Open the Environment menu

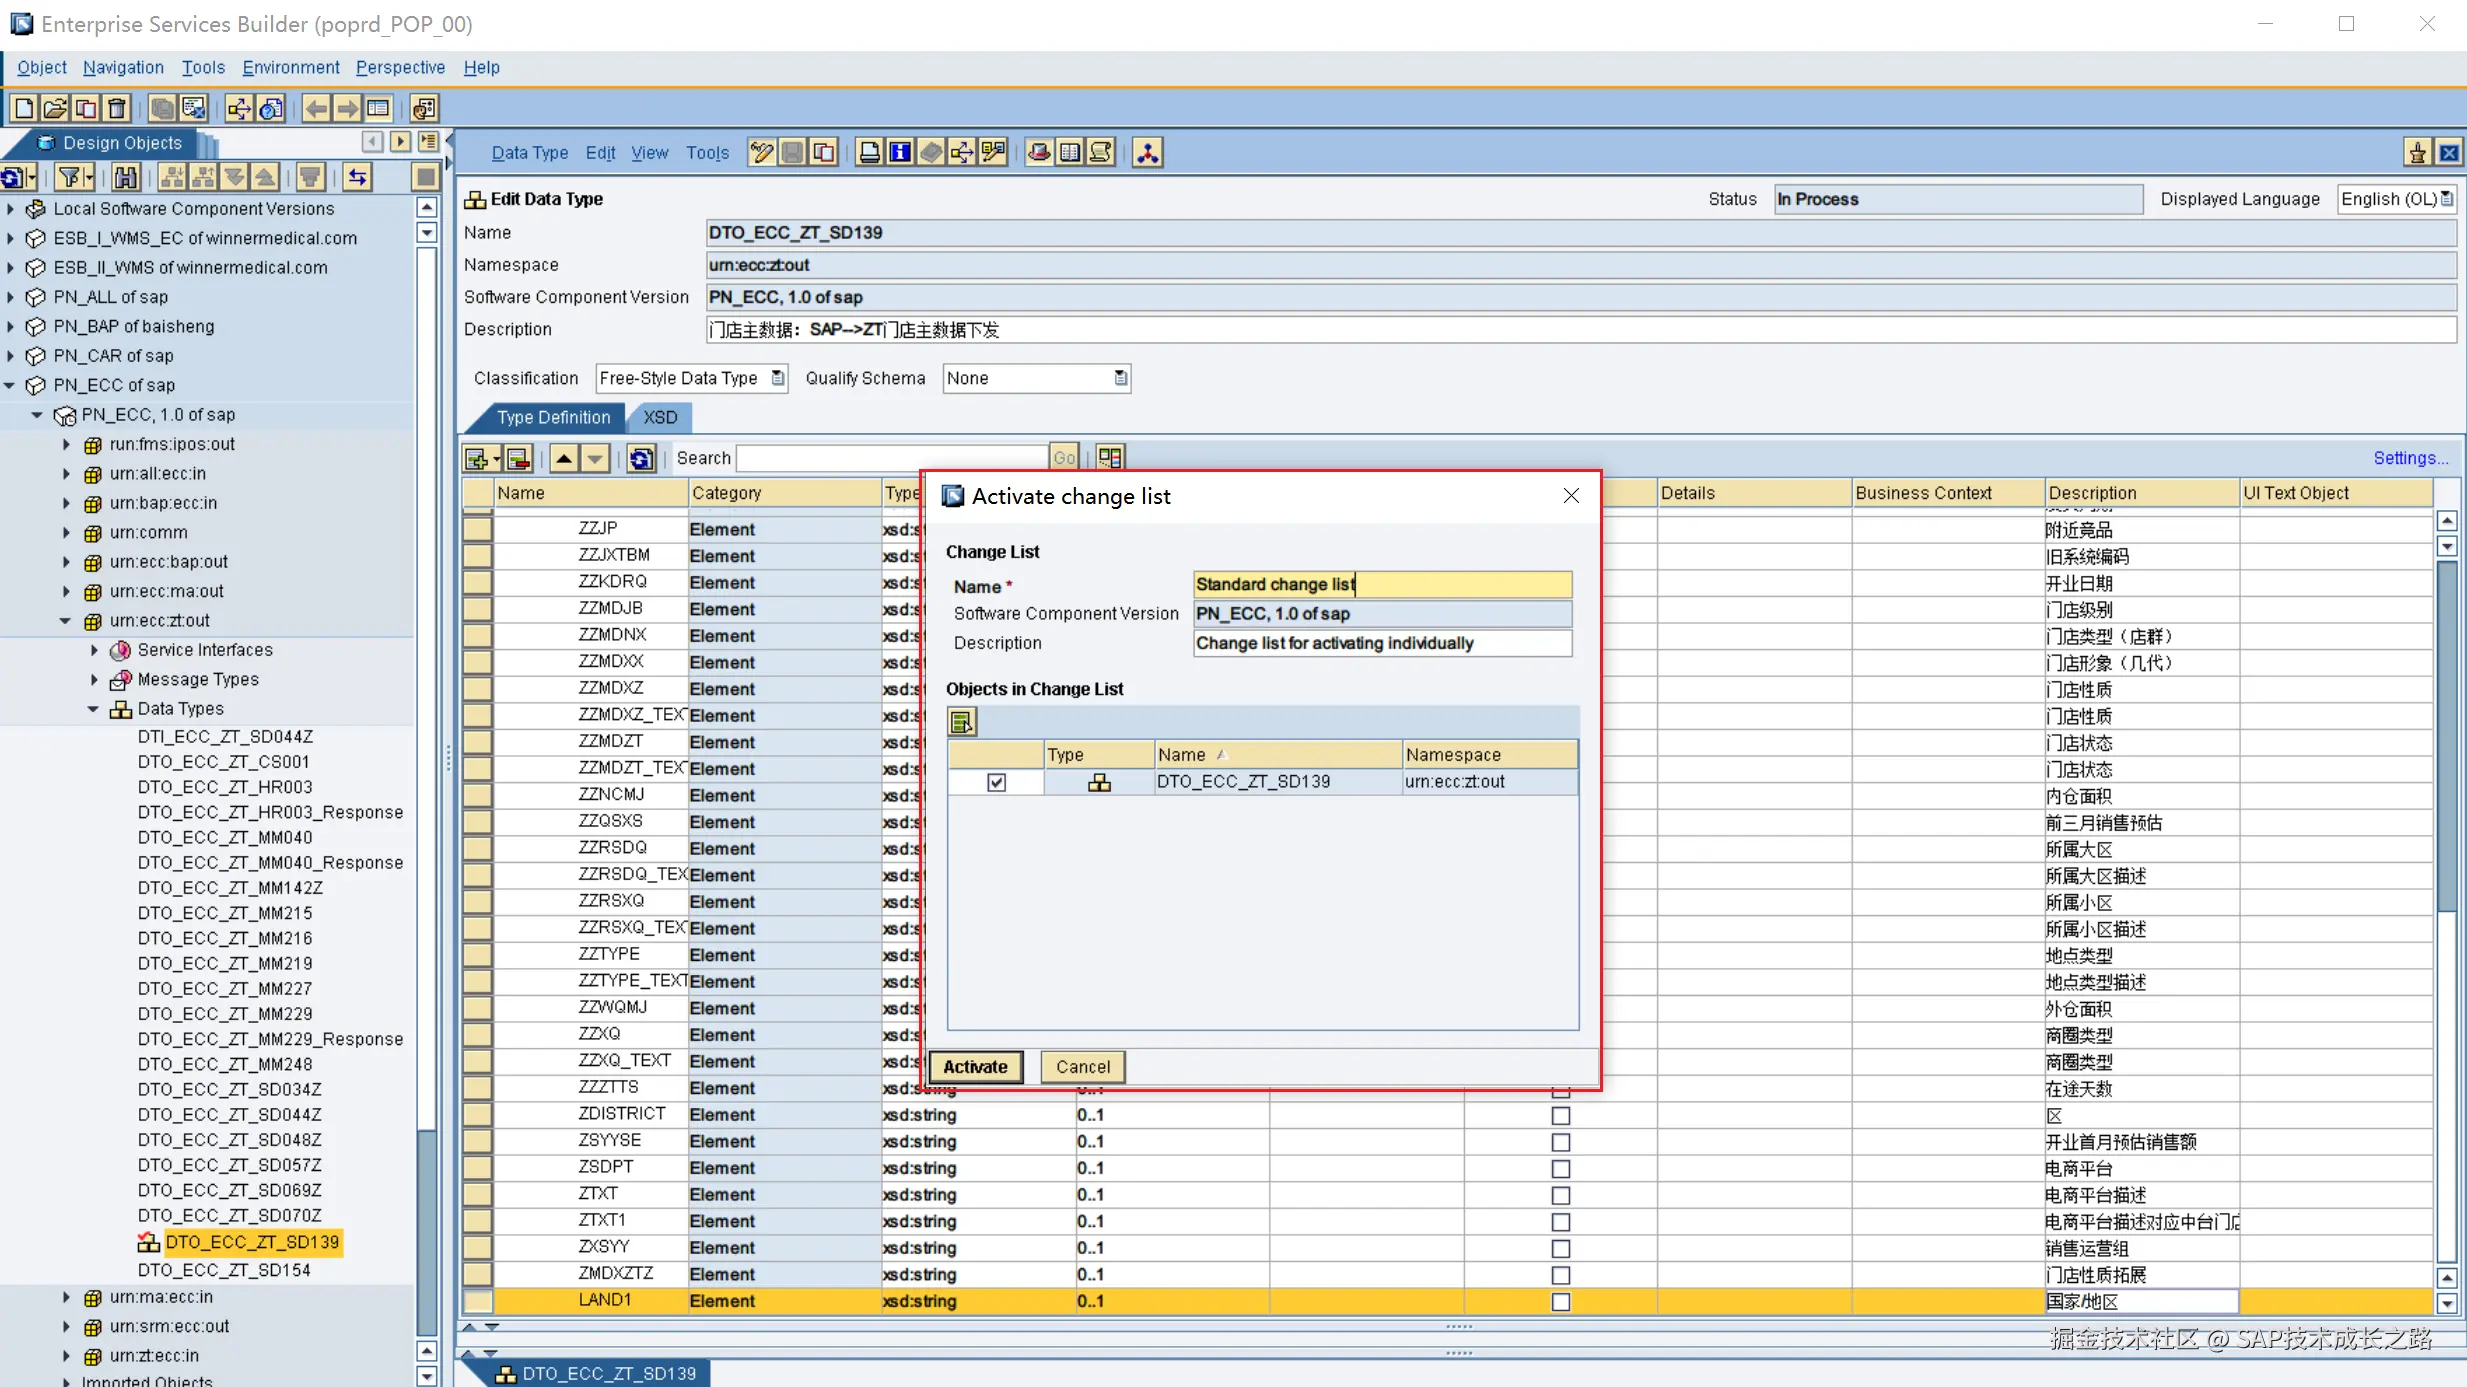pyautogui.click(x=290, y=67)
